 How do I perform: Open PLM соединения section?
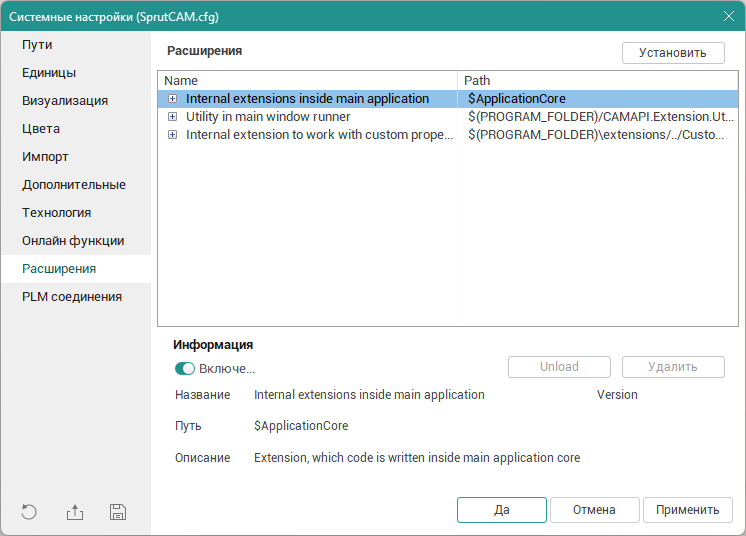(72, 297)
